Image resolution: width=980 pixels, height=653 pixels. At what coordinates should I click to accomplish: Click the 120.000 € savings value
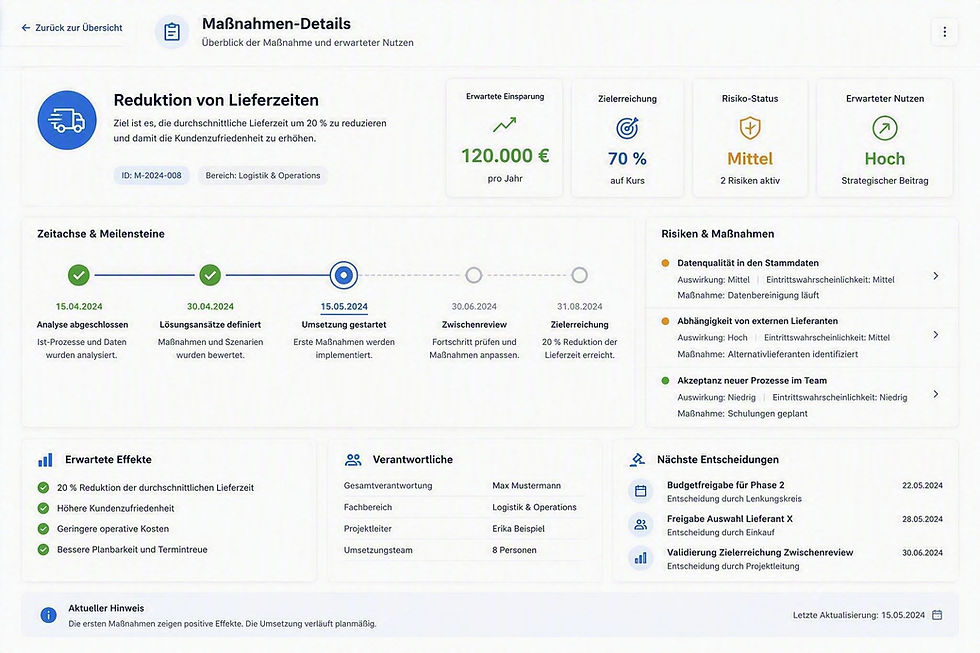click(x=505, y=156)
